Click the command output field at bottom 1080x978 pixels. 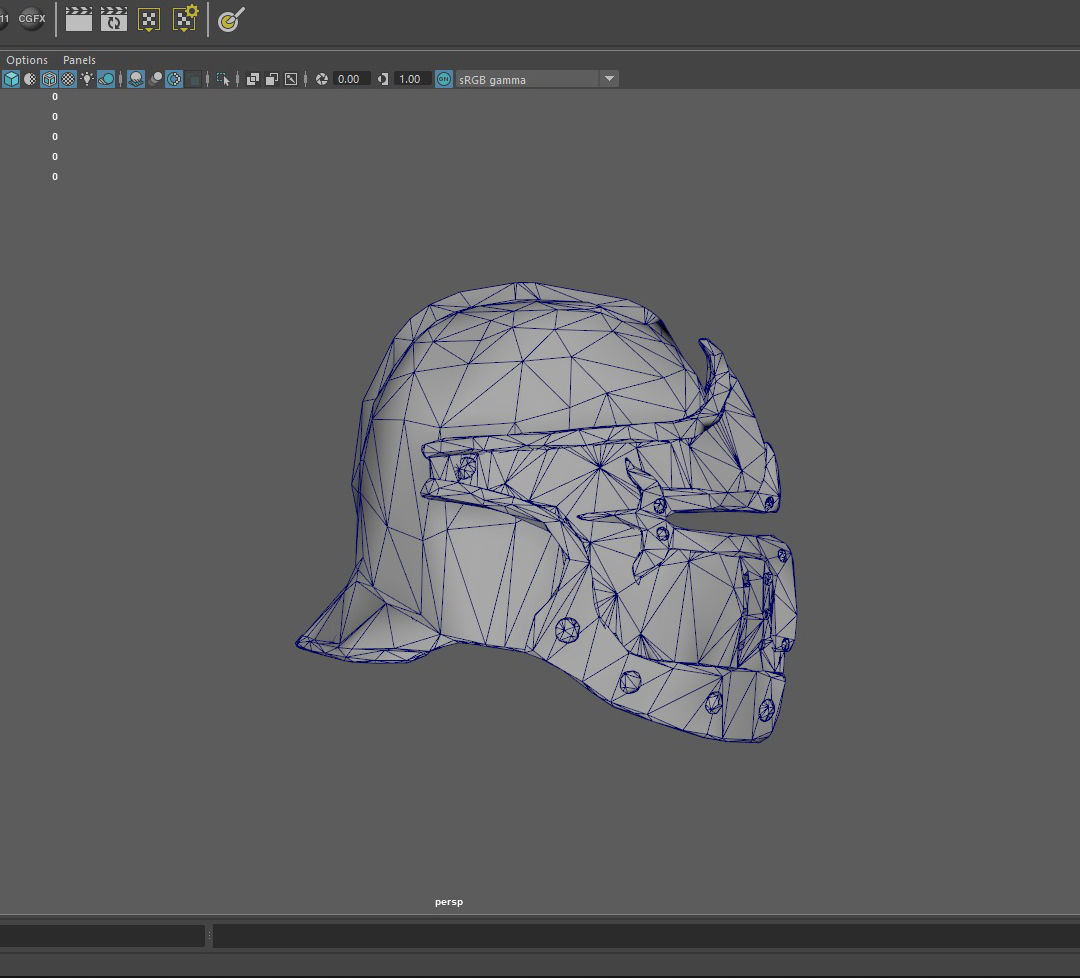tap(646, 935)
